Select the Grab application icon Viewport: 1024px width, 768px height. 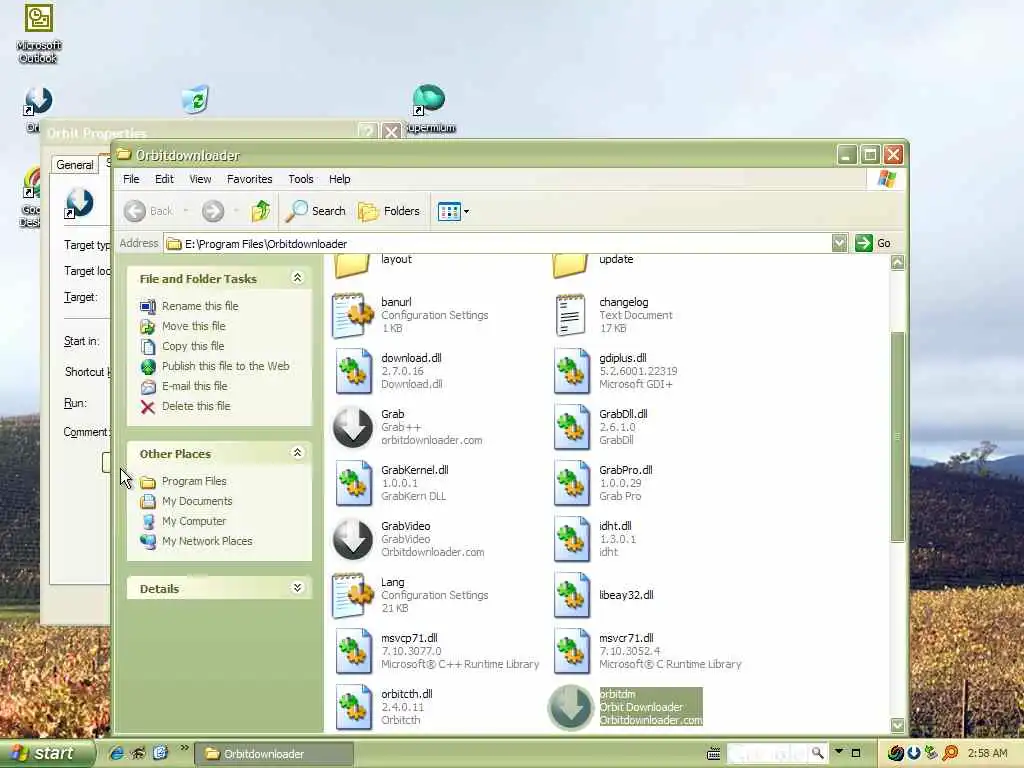(353, 427)
